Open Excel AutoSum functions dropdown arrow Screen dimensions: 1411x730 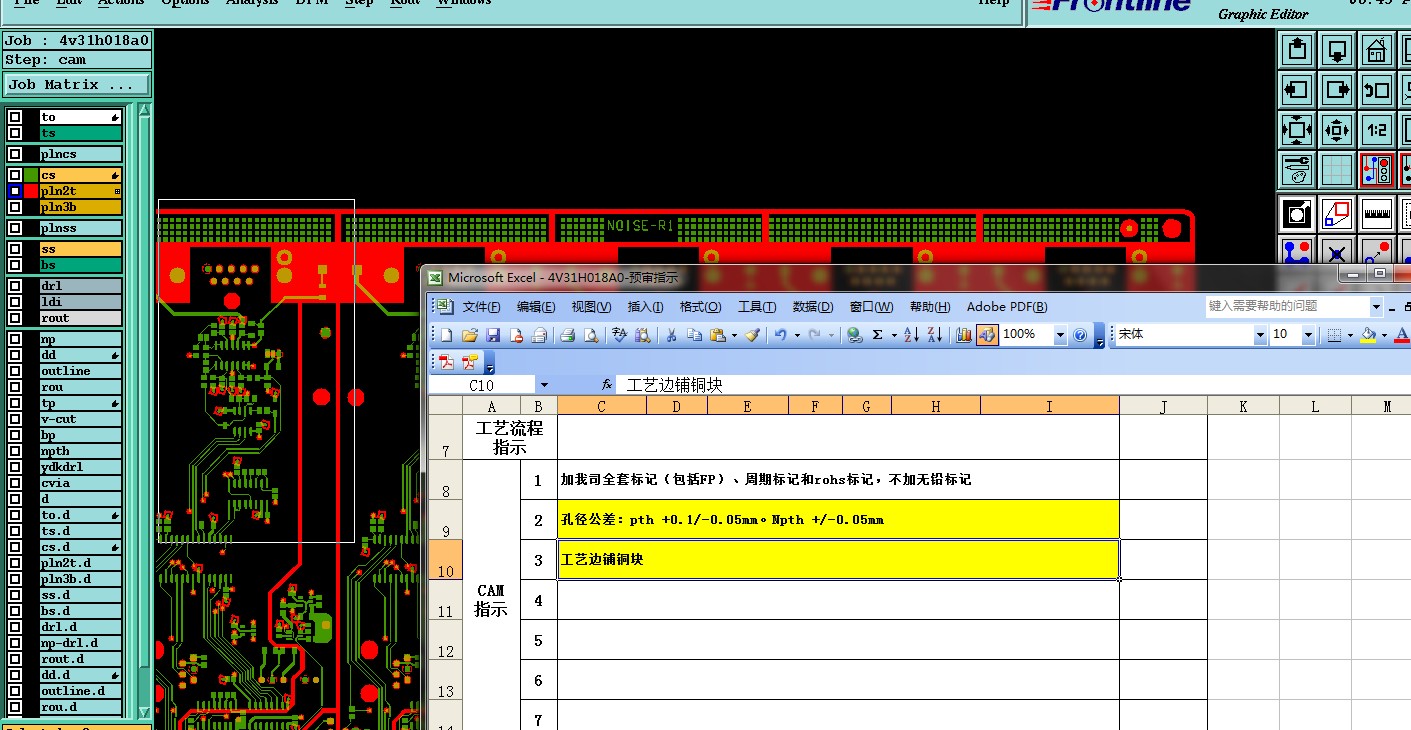click(x=893, y=335)
